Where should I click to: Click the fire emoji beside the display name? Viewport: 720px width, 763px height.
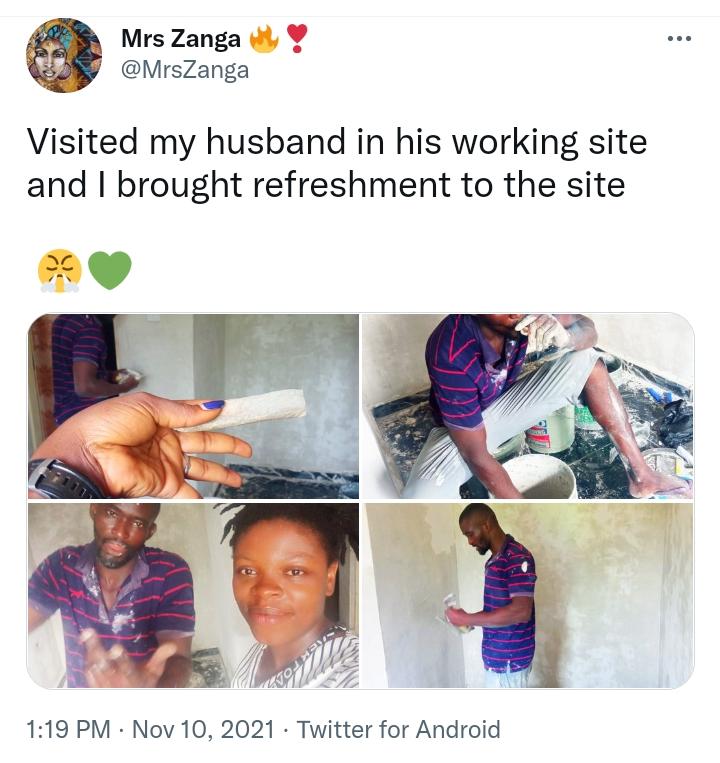click(264, 39)
